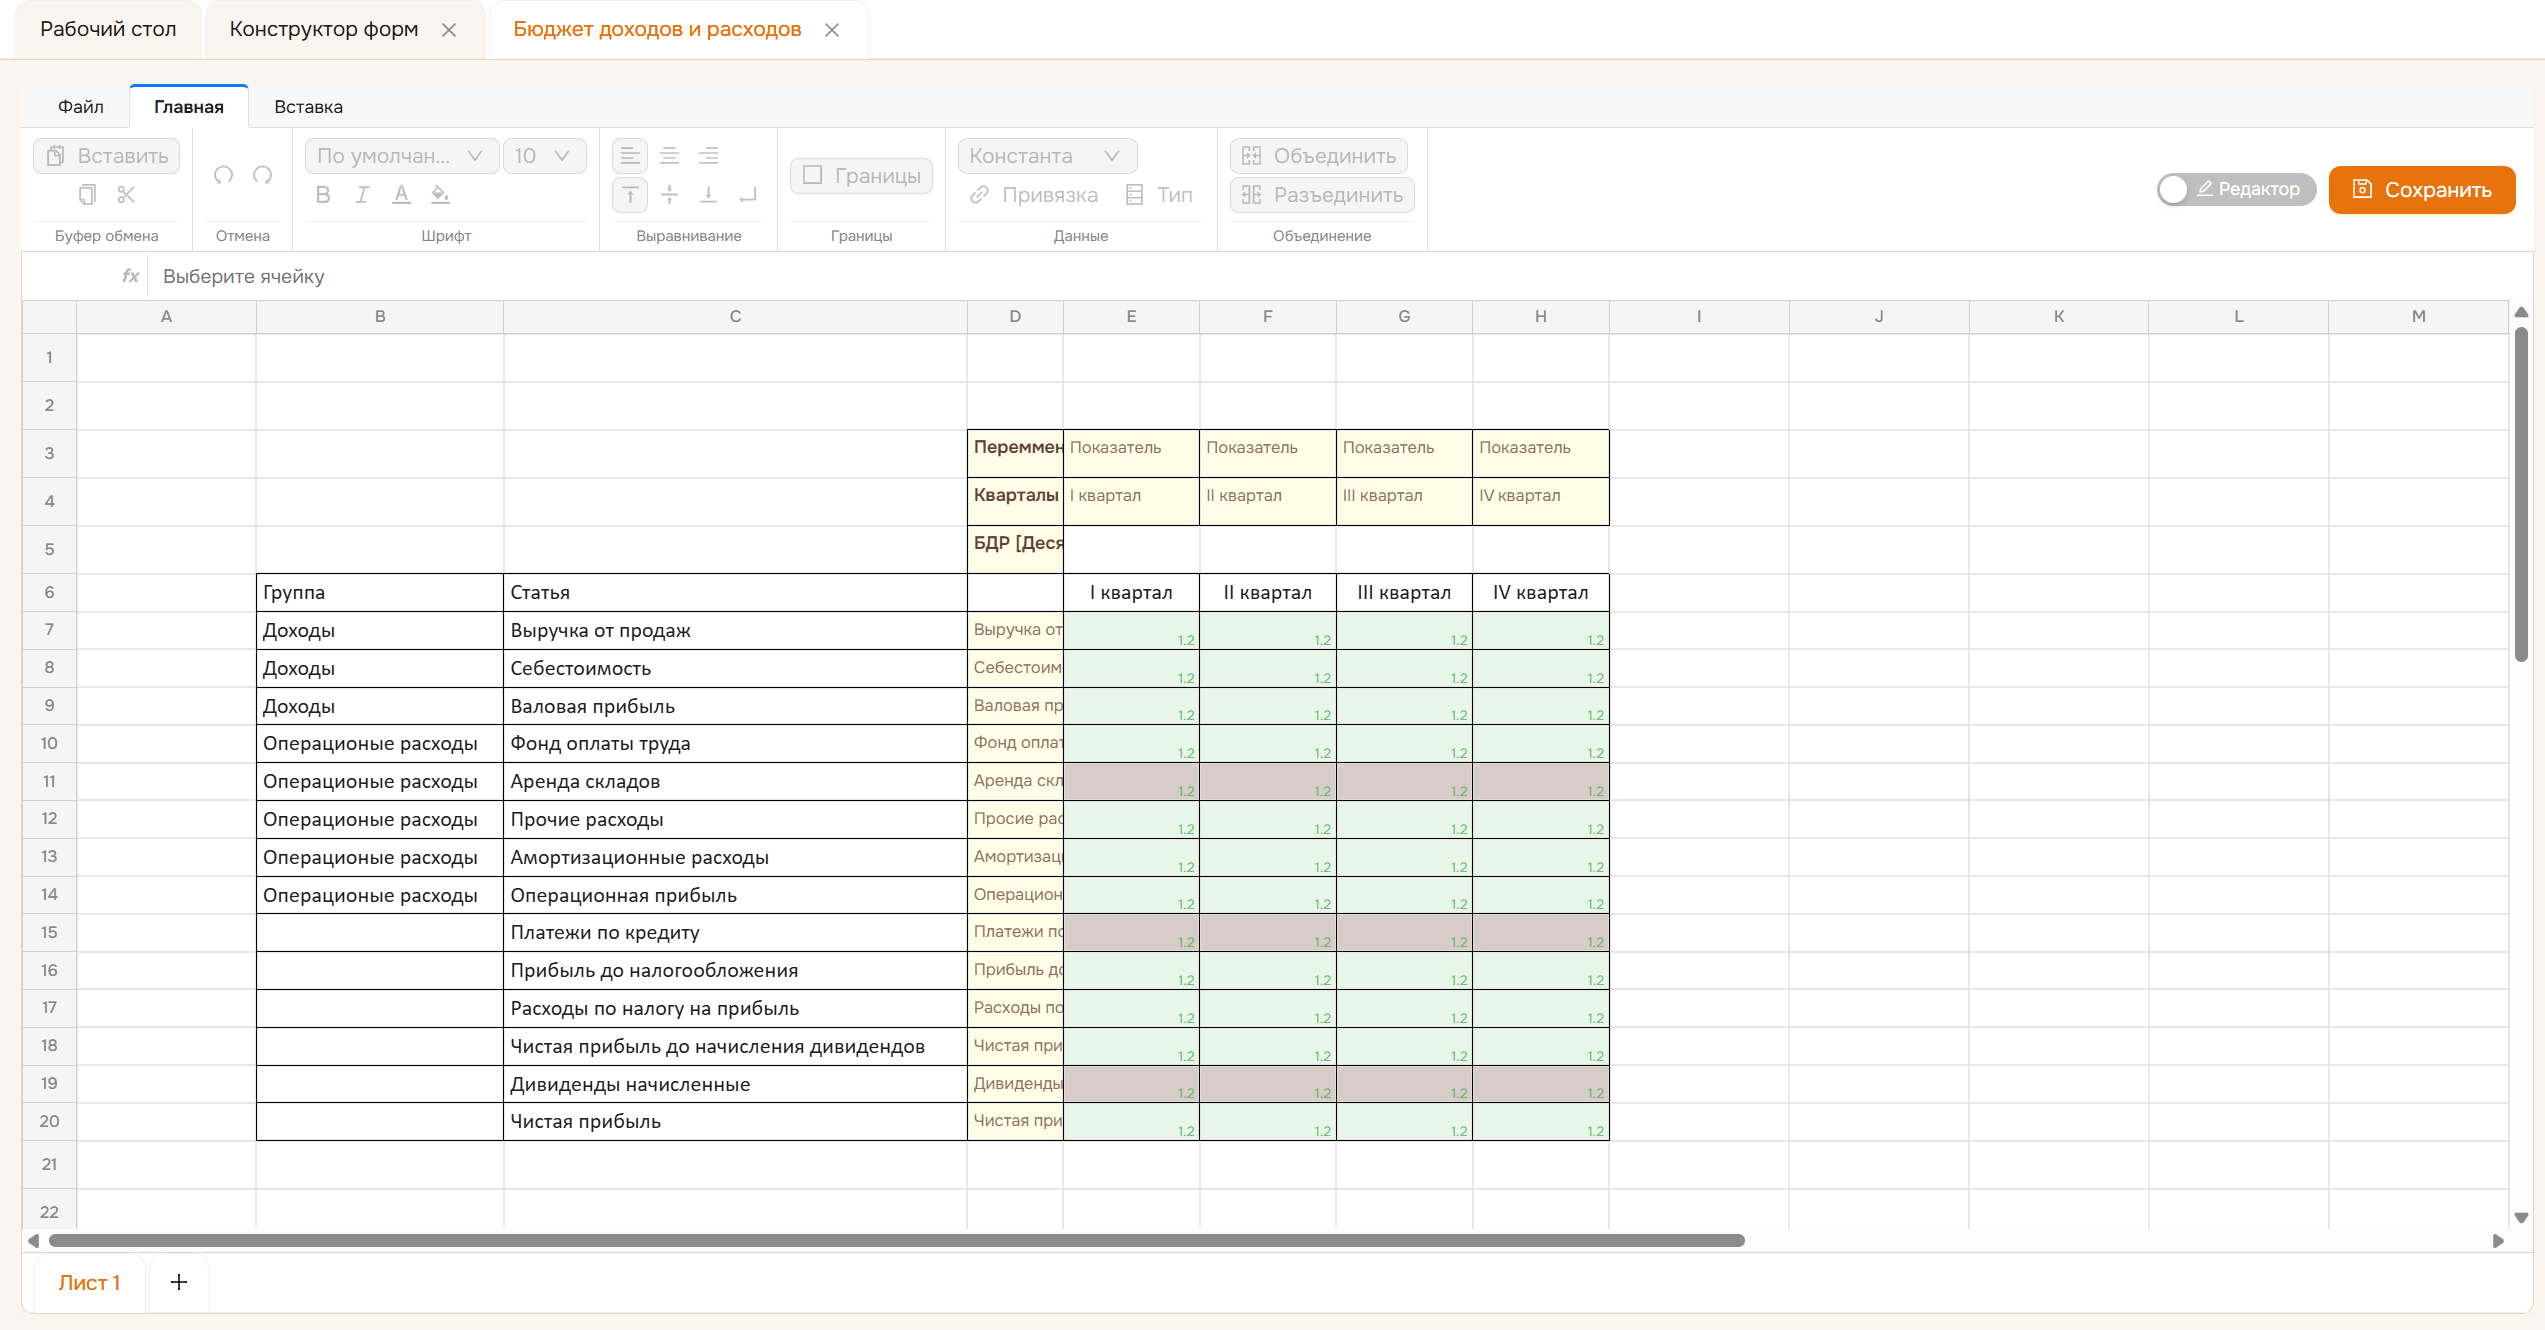Toggle the Редактор switch
This screenshot has height=1330, width=2545.
tap(2236, 189)
